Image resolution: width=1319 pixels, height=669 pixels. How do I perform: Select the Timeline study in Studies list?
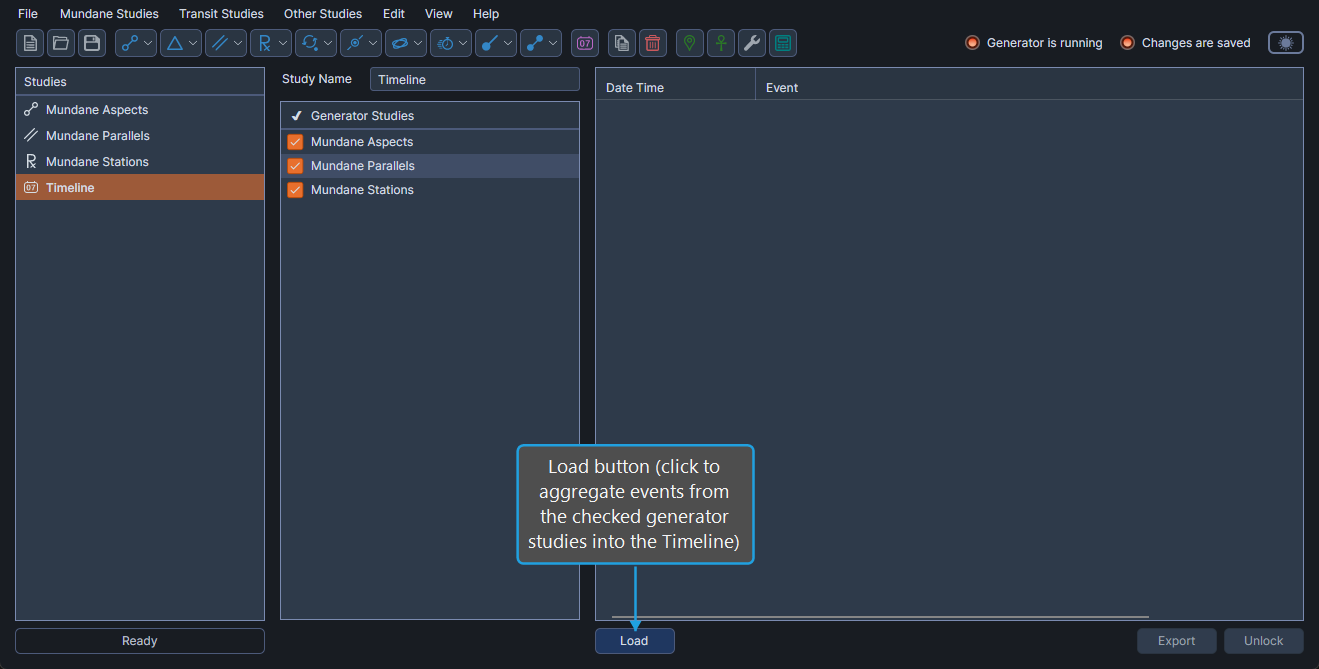(x=140, y=187)
